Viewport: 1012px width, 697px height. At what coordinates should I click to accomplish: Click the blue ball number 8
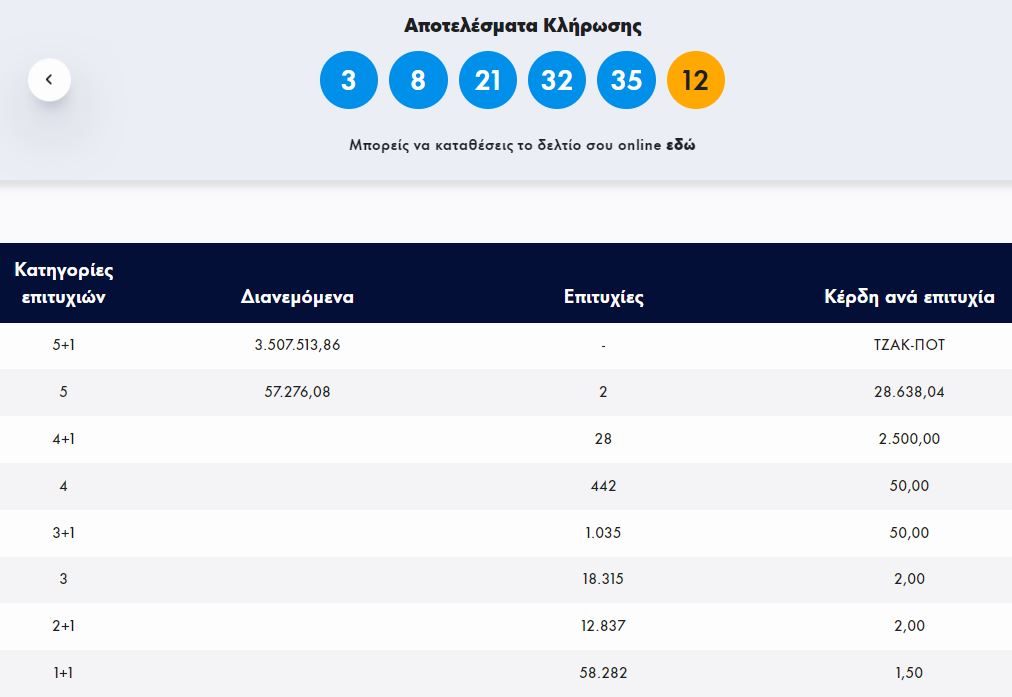(x=418, y=80)
